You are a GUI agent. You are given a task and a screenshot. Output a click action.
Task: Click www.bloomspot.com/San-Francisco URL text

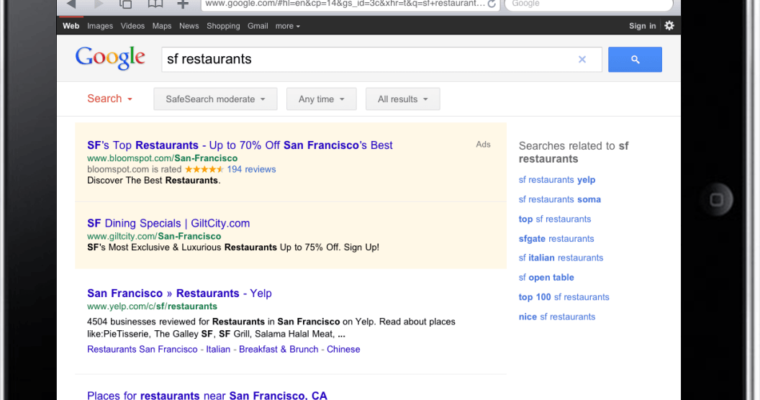point(162,158)
